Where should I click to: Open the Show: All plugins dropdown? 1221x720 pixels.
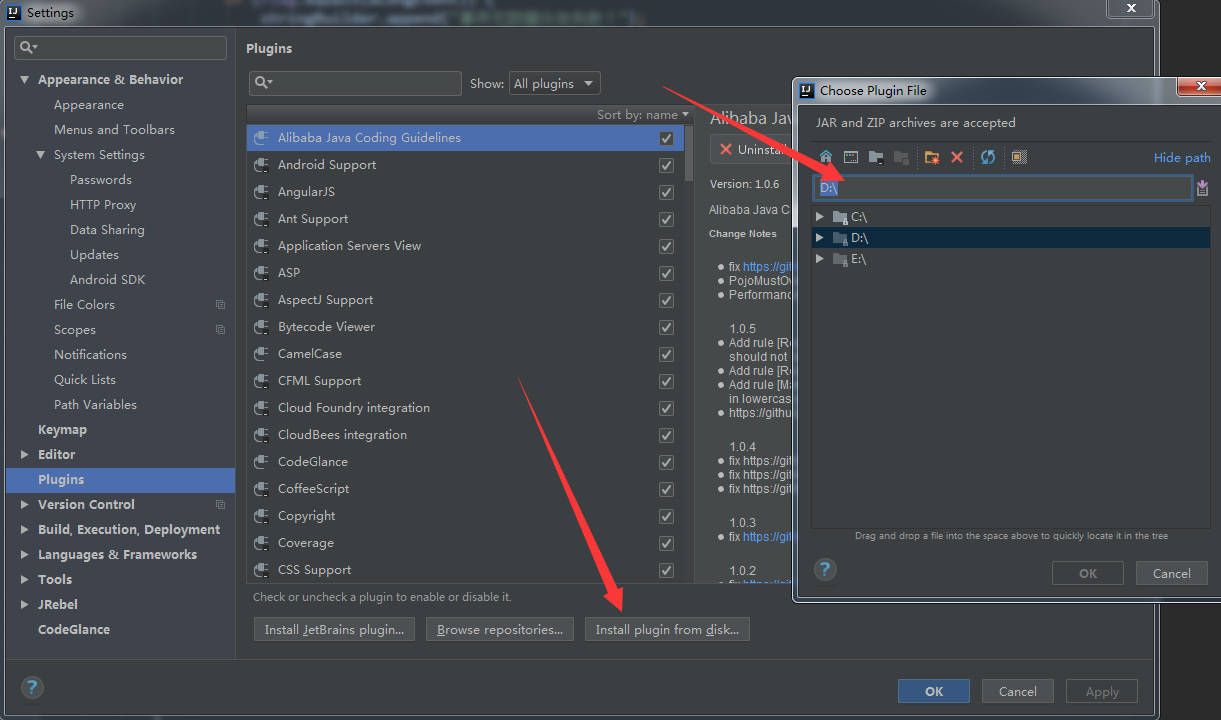pyautogui.click(x=554, y=83)
